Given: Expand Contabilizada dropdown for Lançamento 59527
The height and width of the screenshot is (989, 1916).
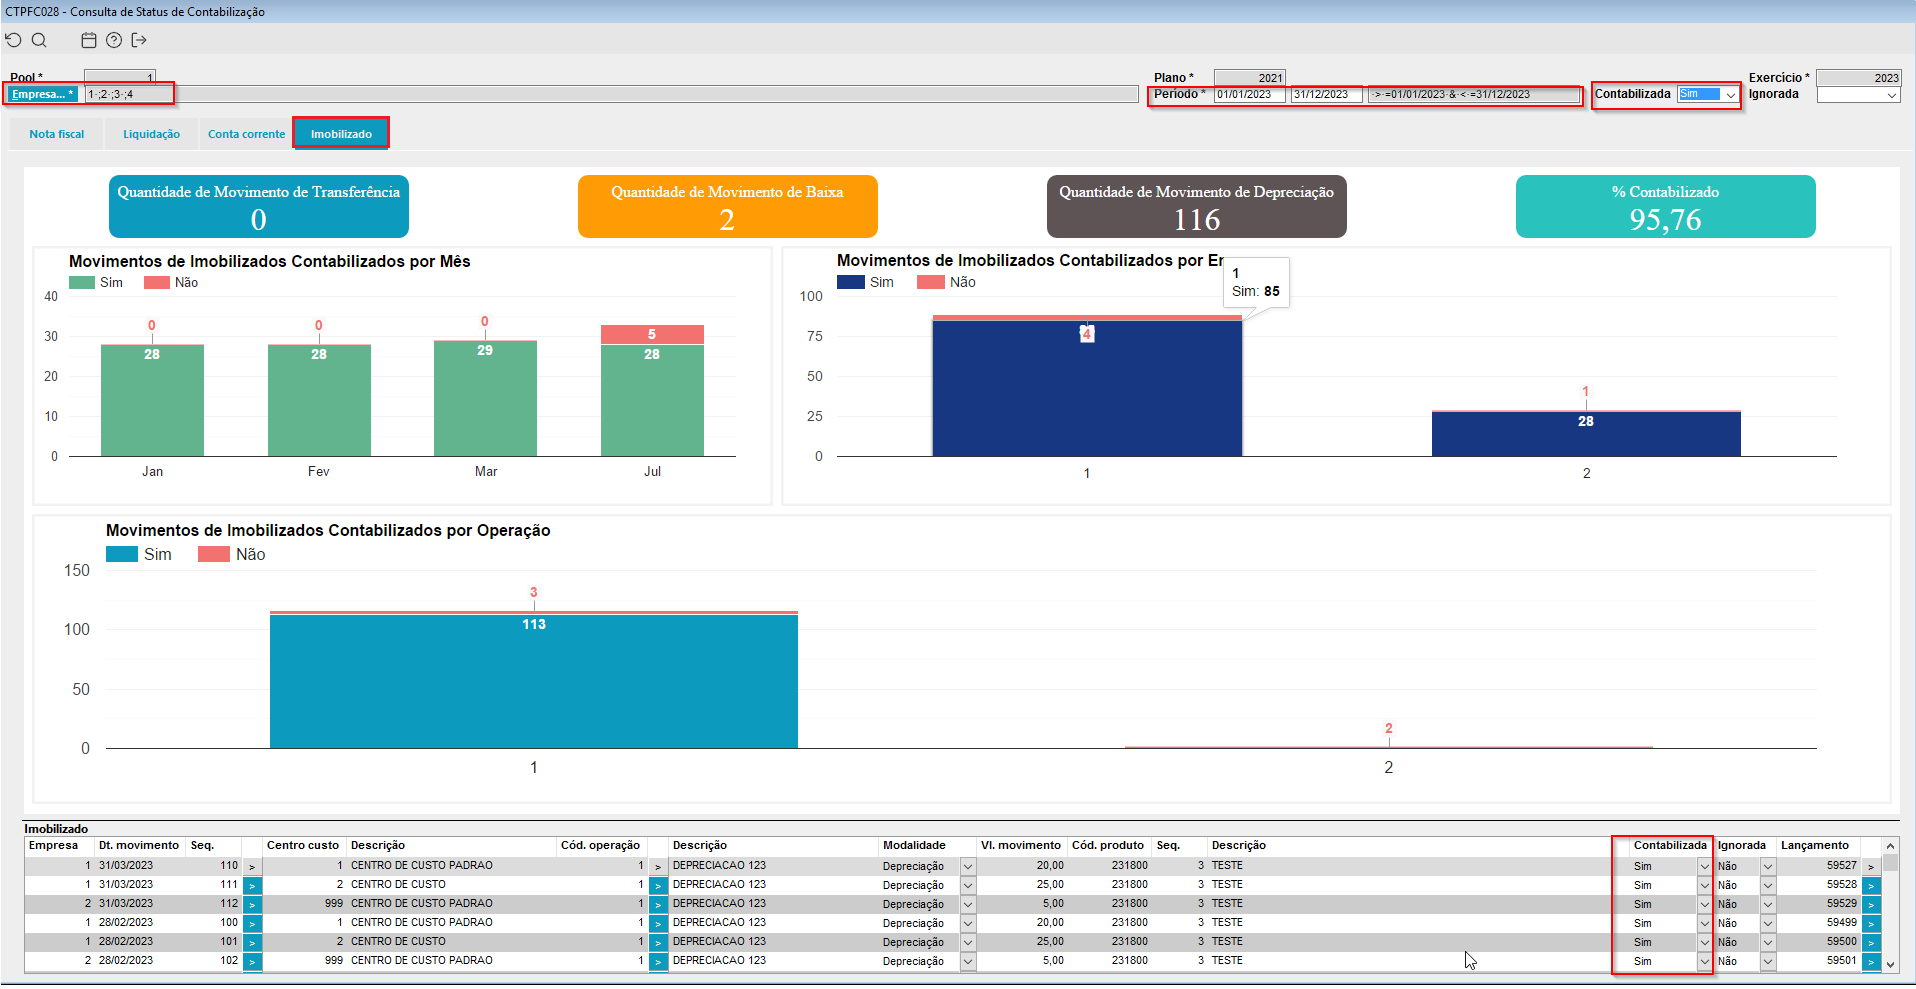Looking at the screenshot, I should pos(1704,867).
